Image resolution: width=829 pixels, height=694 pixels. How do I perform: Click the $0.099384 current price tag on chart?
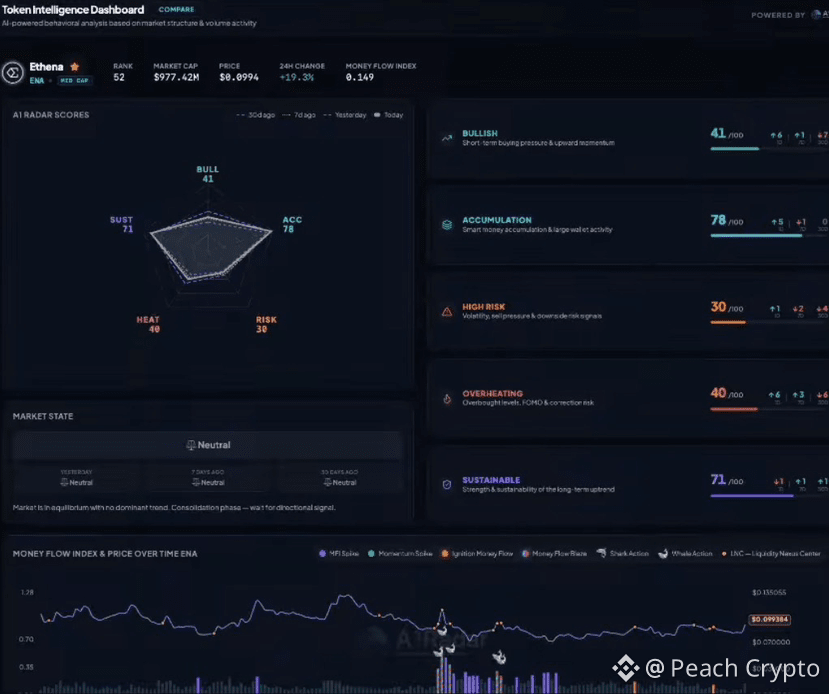tap(769, 619)
